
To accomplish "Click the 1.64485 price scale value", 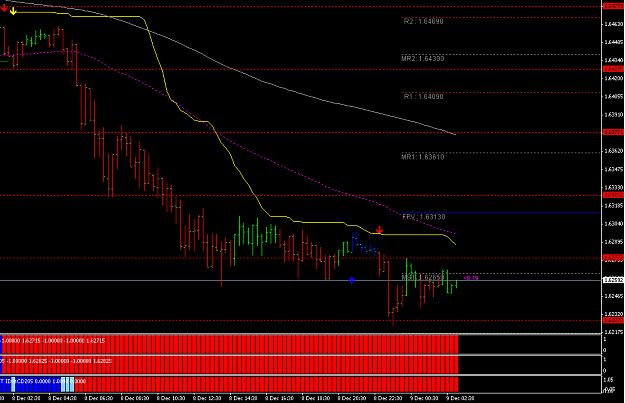I will point(613,42).
